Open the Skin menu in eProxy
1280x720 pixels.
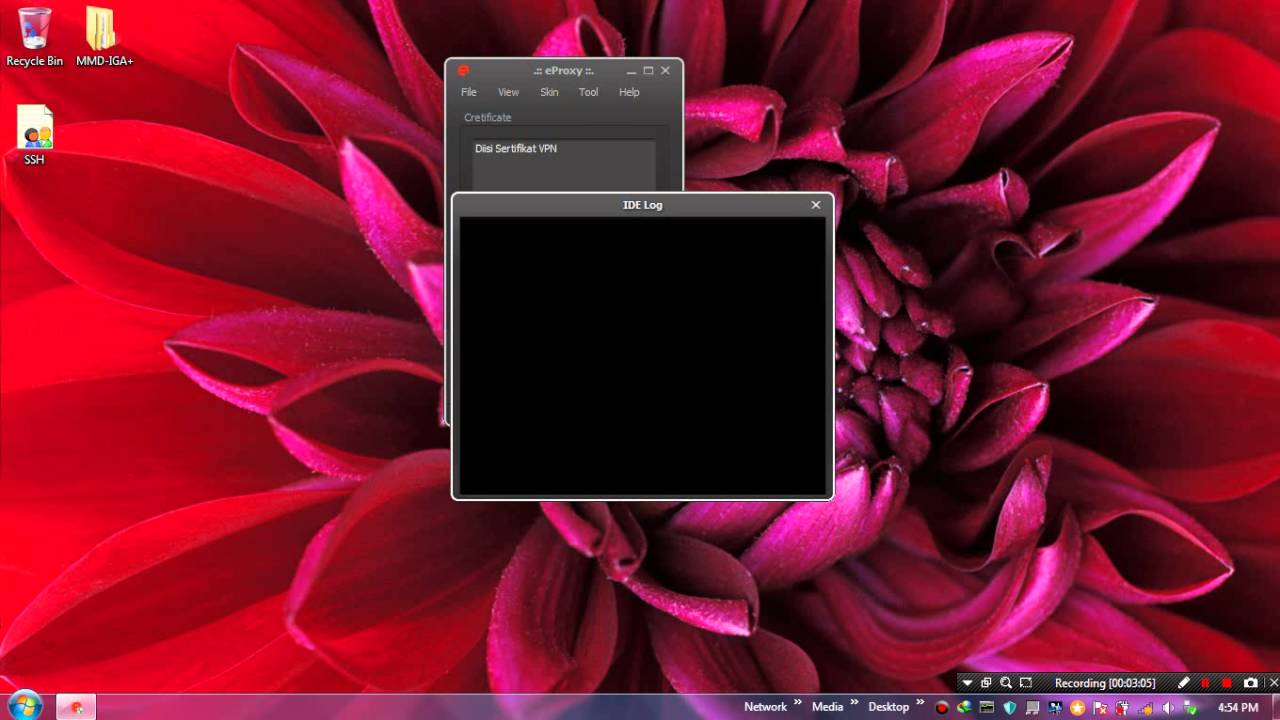click(549, 92)
